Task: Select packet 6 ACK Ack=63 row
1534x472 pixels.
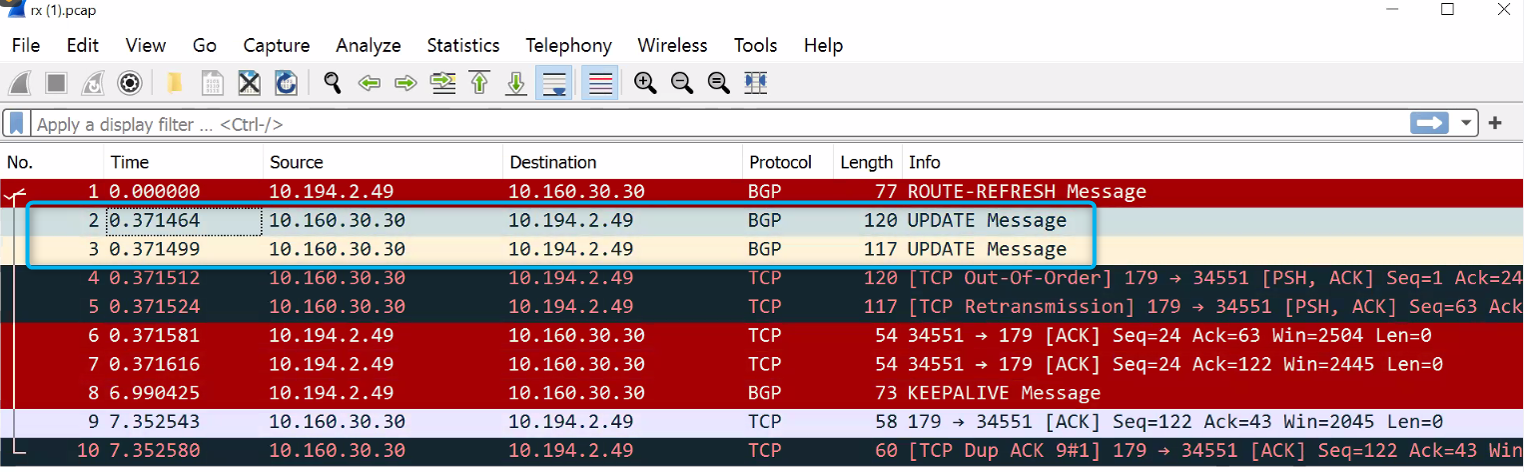Action: (x=762, y=336)
